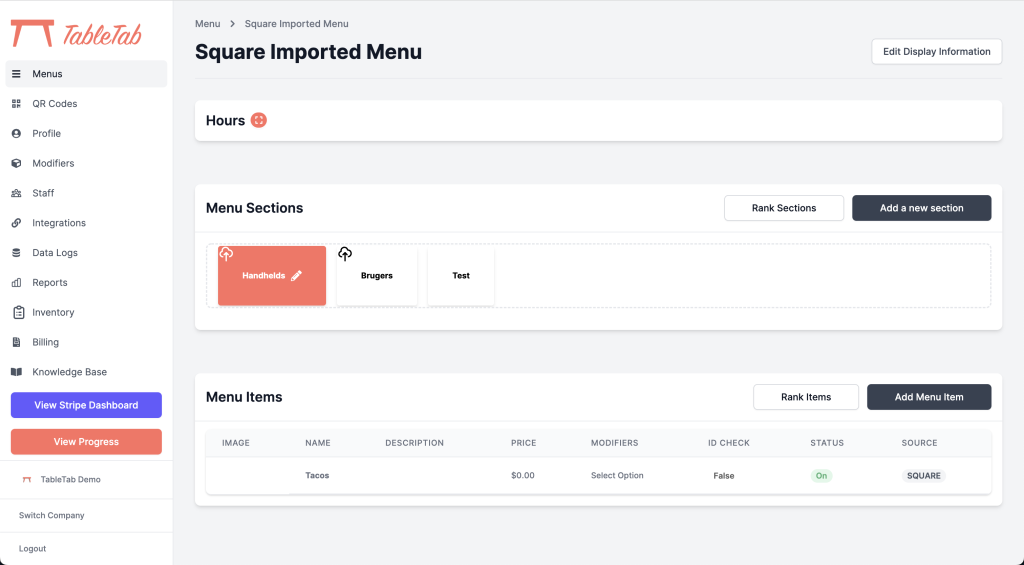Click the Inventory clipboard icon

[x=17, y=313]
